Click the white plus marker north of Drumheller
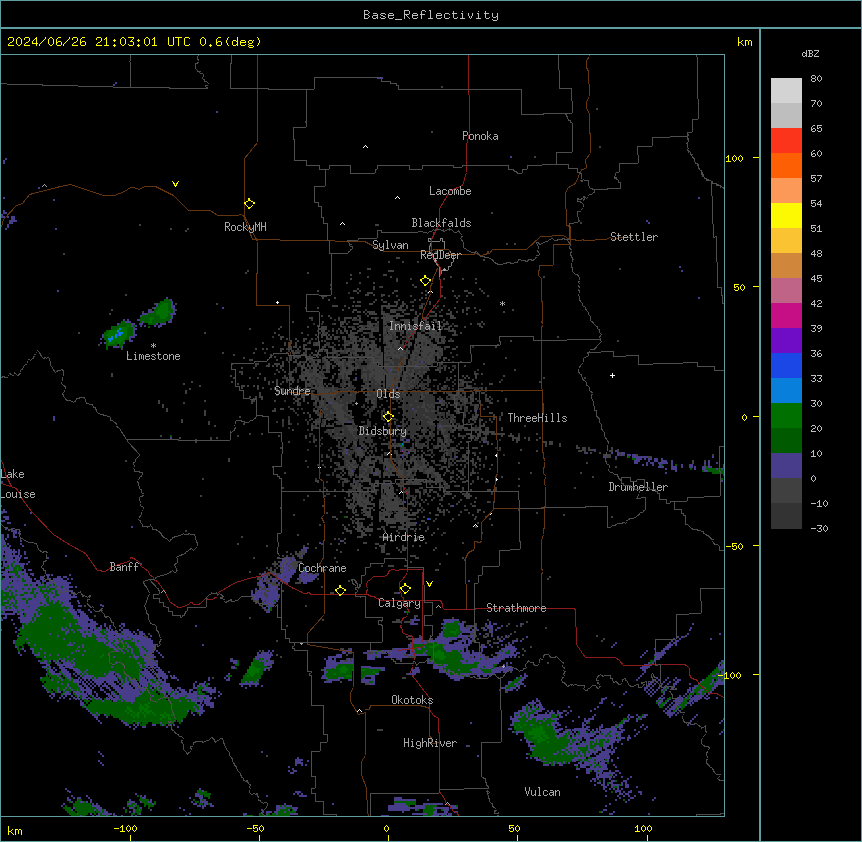862x842 pixels. point(612,375)
